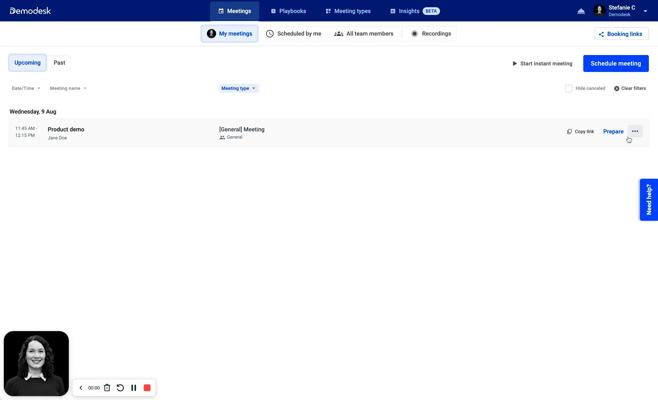
Task: Switch to the Past meetings tab
Action: tap(59, 63)
